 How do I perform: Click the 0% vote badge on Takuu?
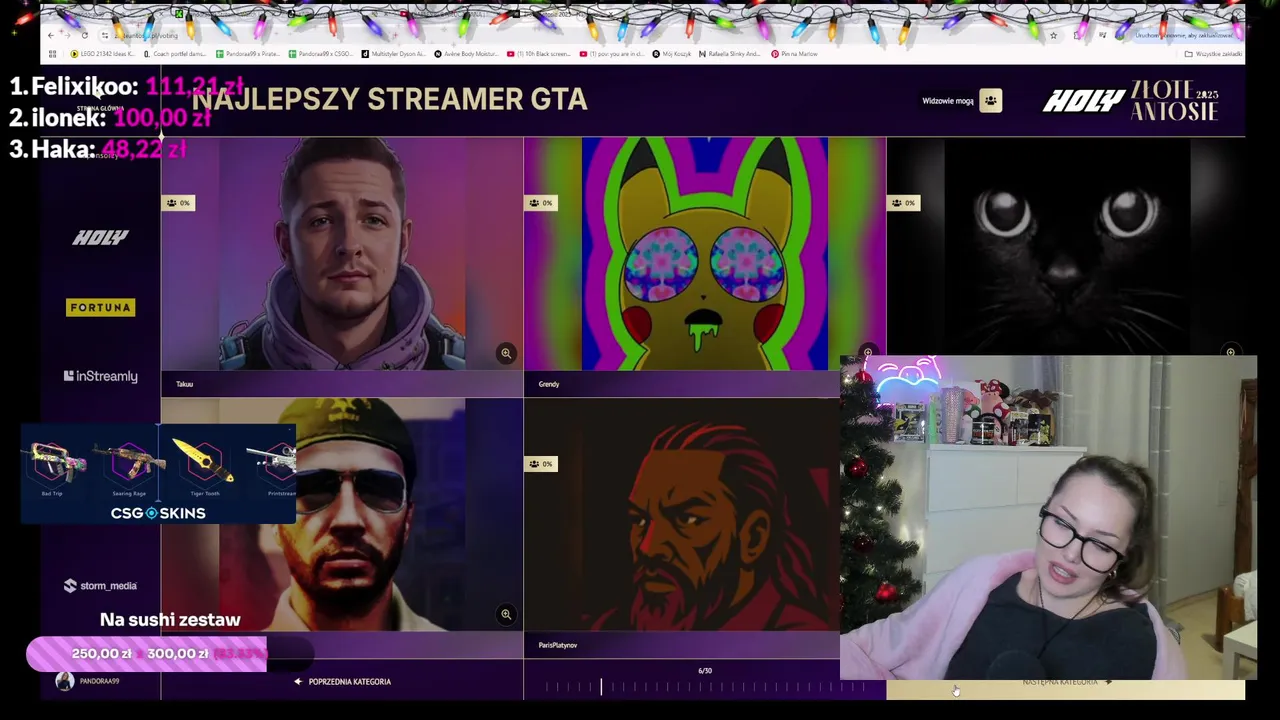178,203
